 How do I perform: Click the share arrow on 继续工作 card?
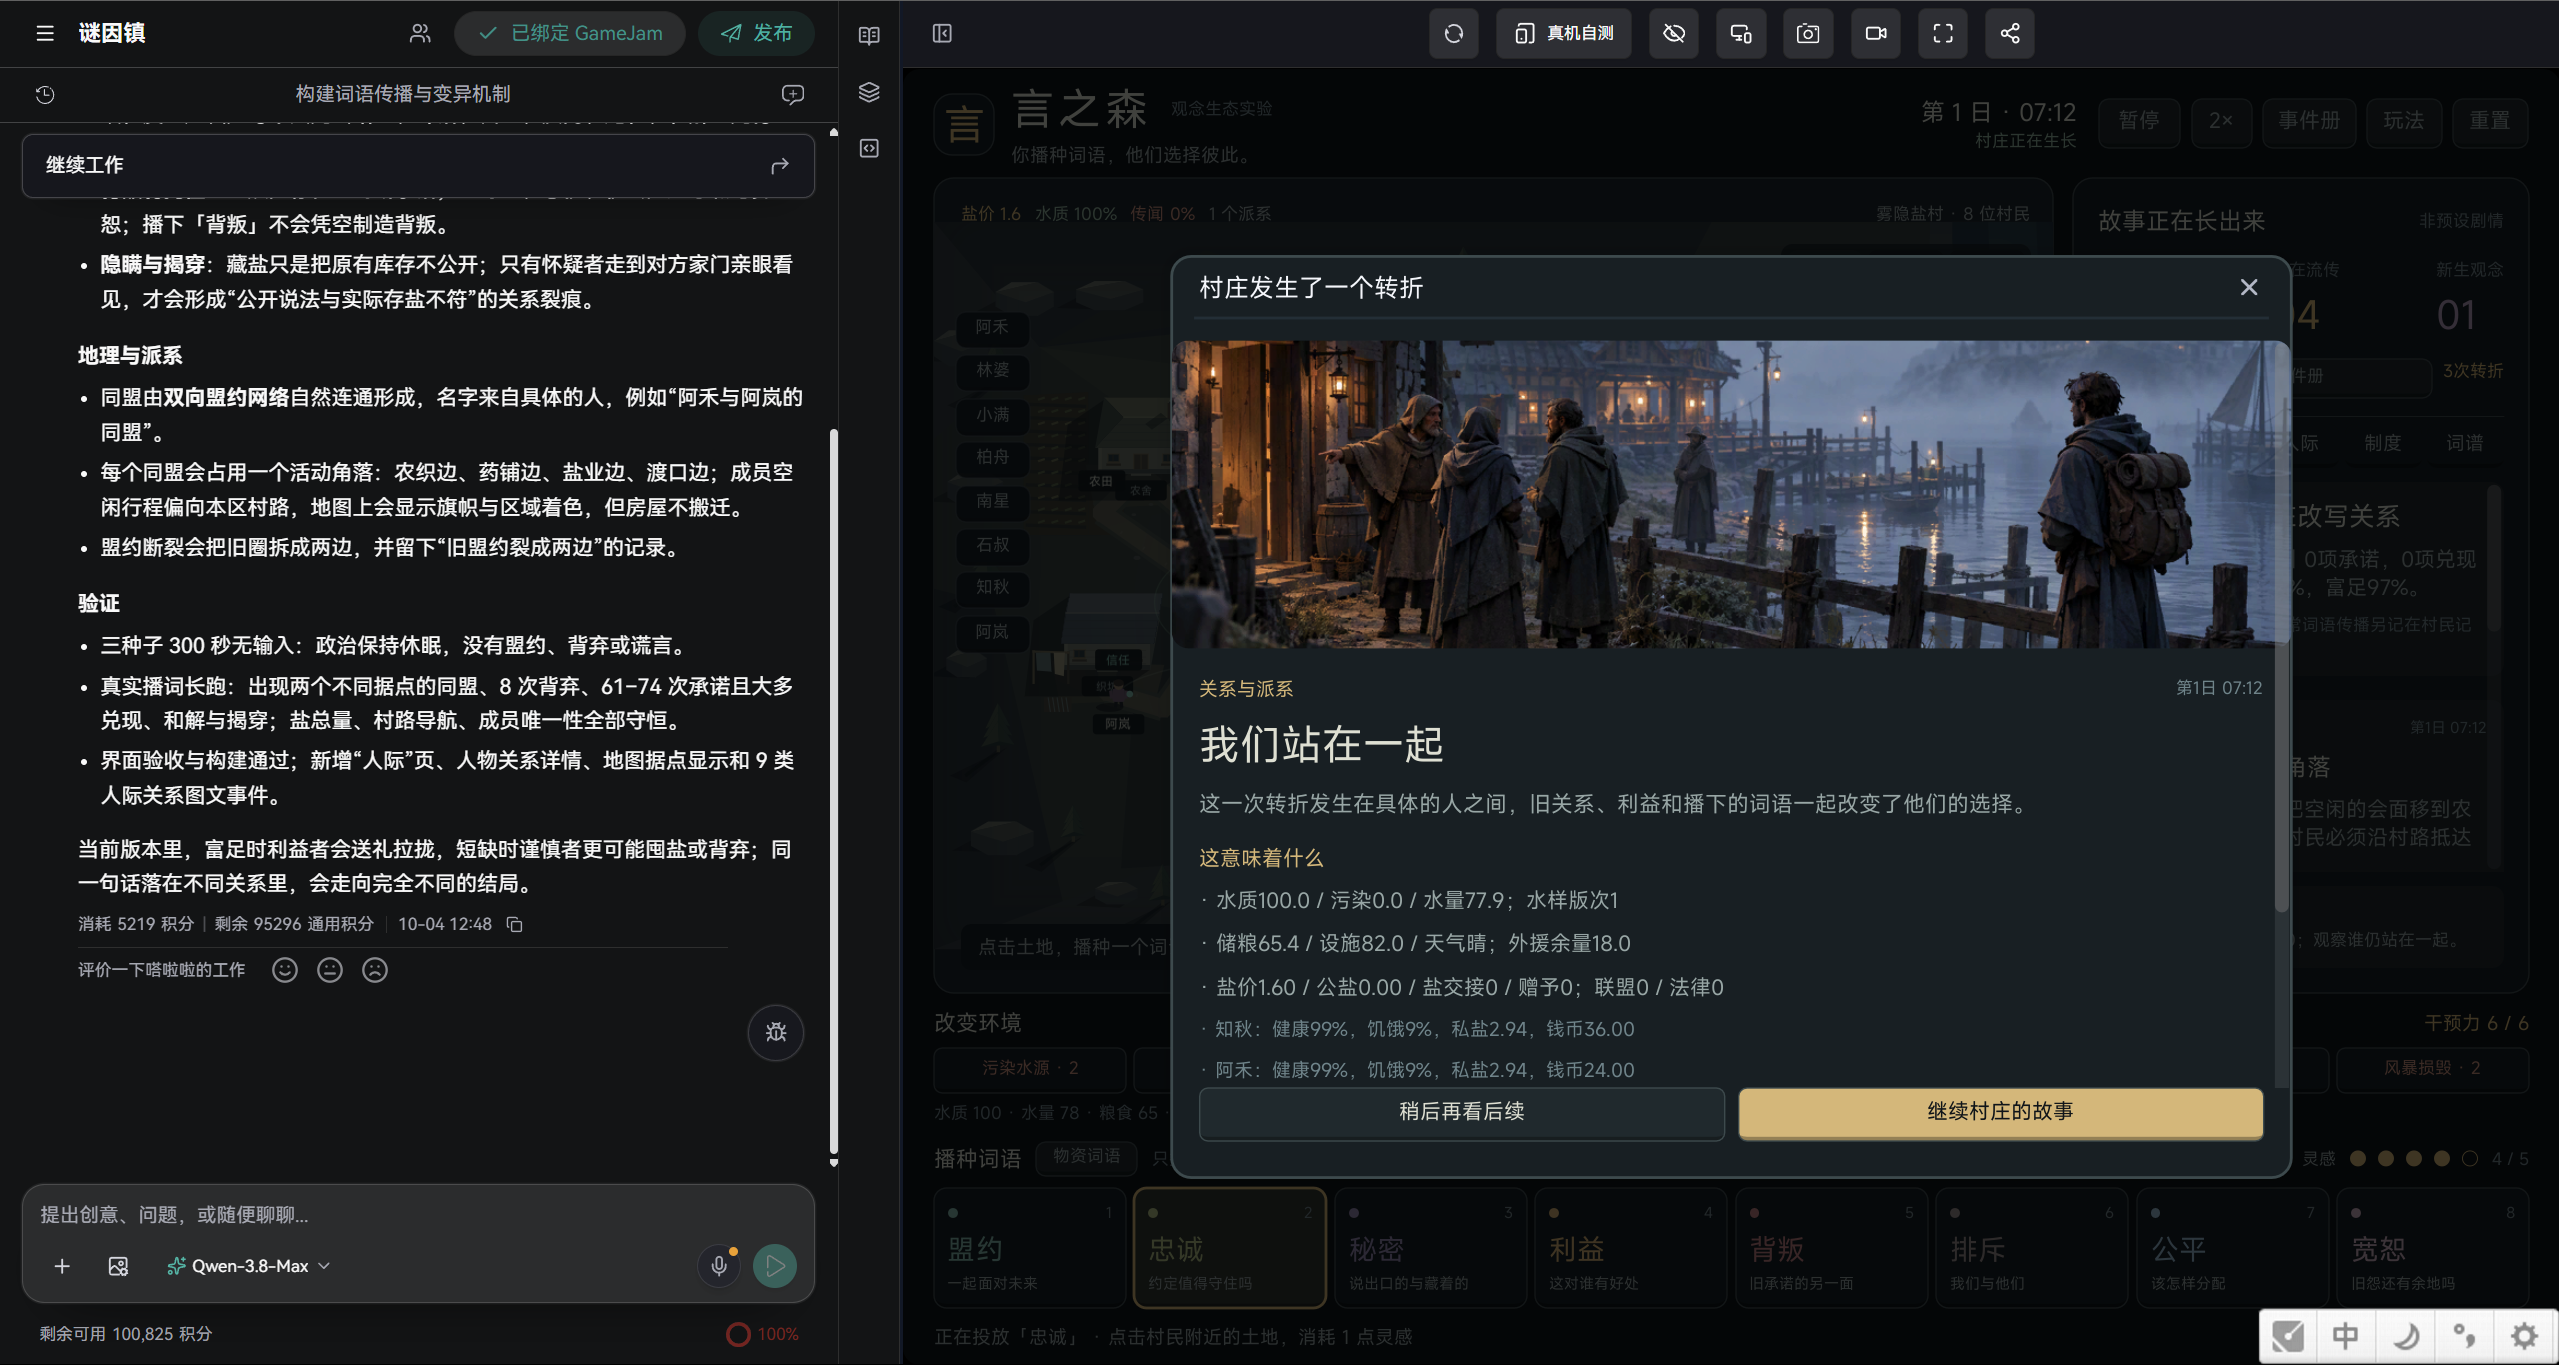(780, 165)
